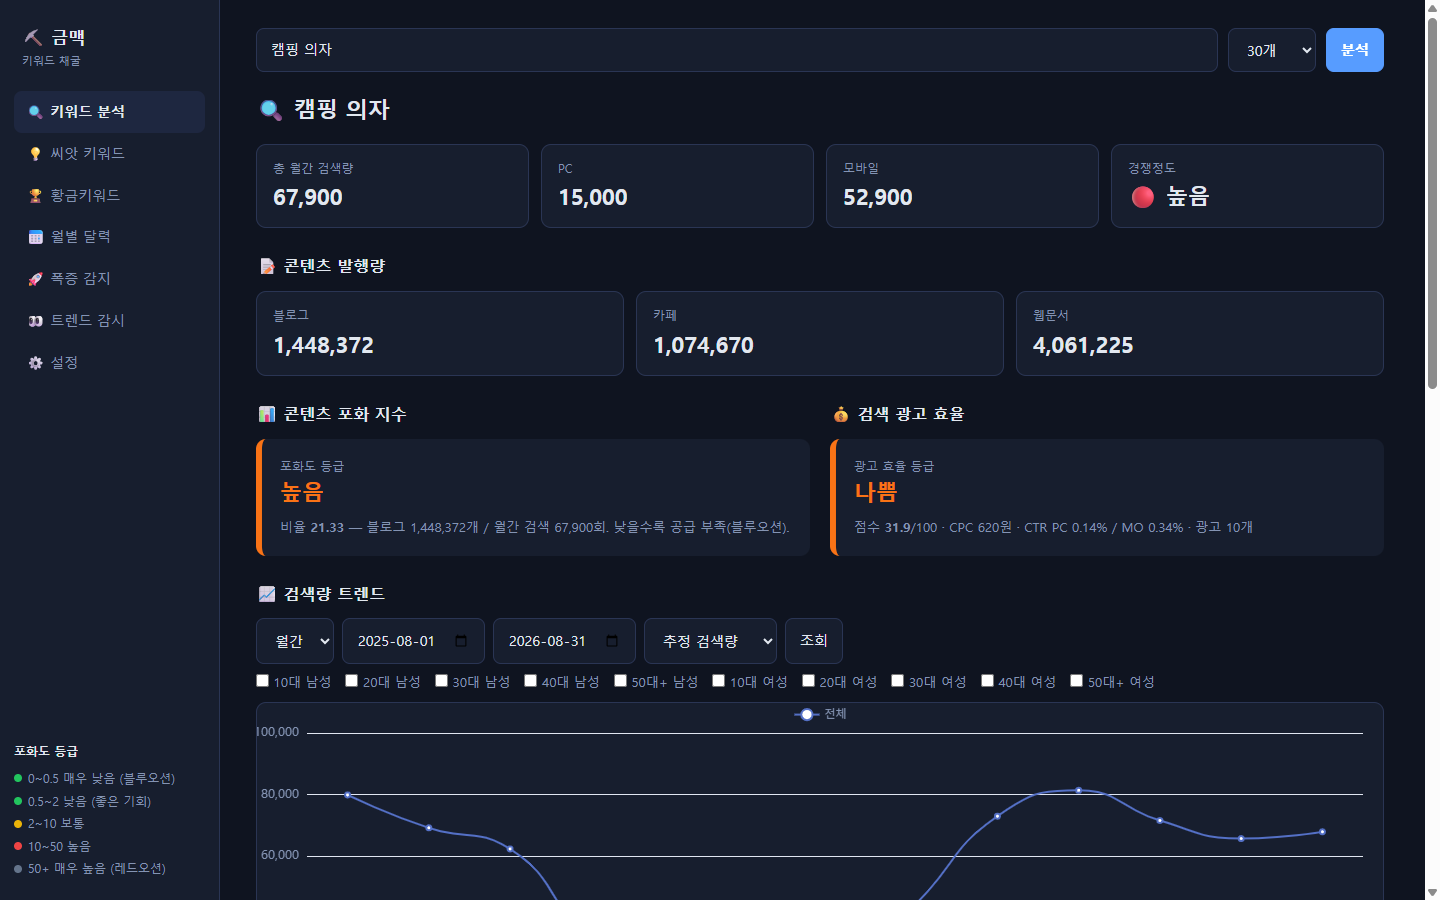This screenshot has width=1440, height=900.
Task: Enable the 40대 남성 filter checkbox
Action: point(531,681)
